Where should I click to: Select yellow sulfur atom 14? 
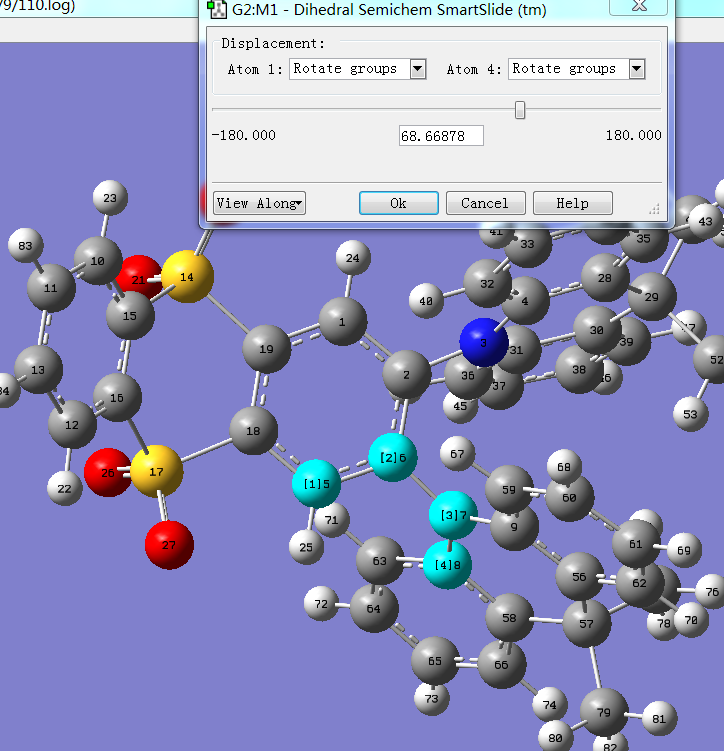187,276
